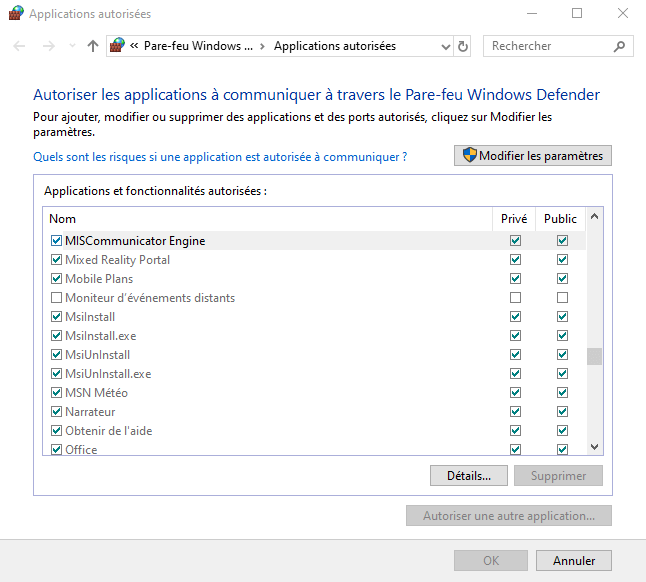Select Applications autorisées breadcrumb segment
The width and height of the screenshot is (646, 582).
334,46
